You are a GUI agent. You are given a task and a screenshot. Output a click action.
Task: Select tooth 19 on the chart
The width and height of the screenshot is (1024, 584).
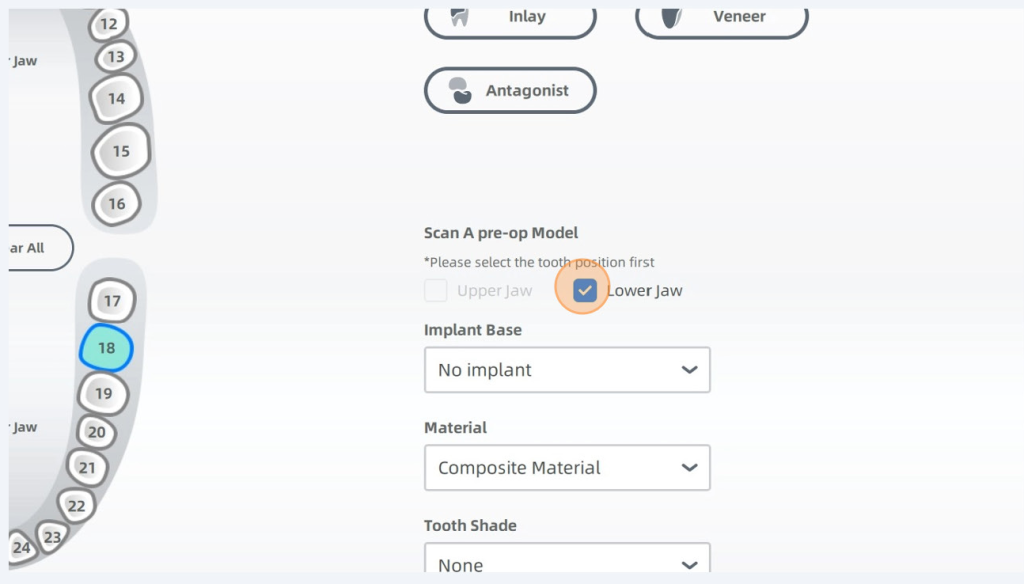(104, 393)
